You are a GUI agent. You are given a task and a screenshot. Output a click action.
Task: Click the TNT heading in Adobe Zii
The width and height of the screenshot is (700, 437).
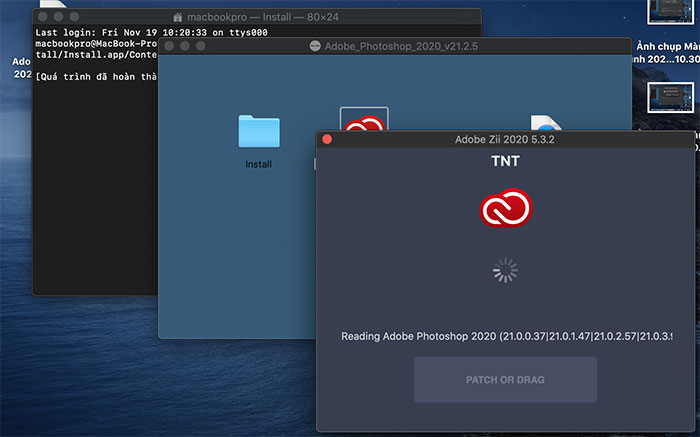(507, 160)
